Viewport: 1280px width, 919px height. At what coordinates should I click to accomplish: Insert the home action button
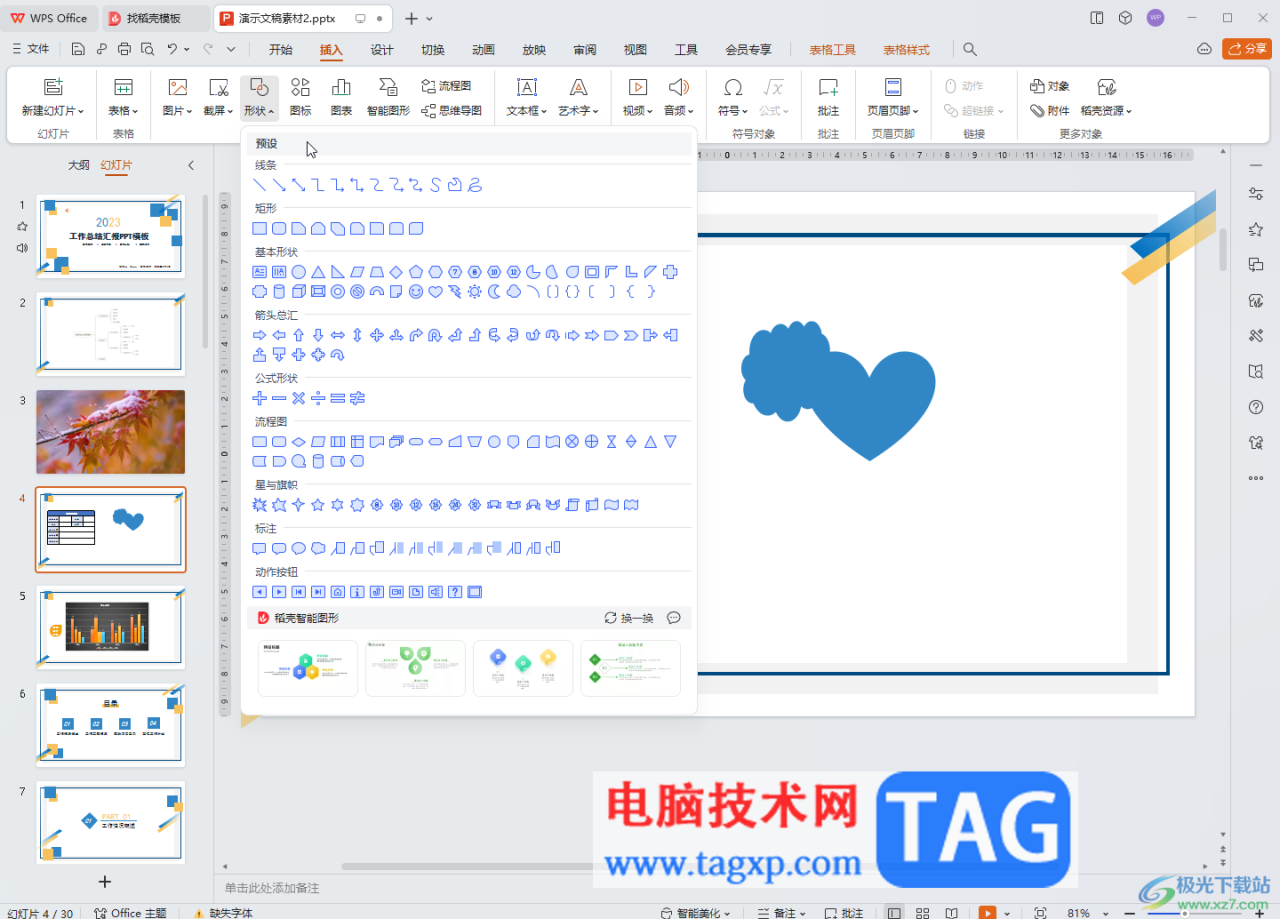tap(338, 592)
